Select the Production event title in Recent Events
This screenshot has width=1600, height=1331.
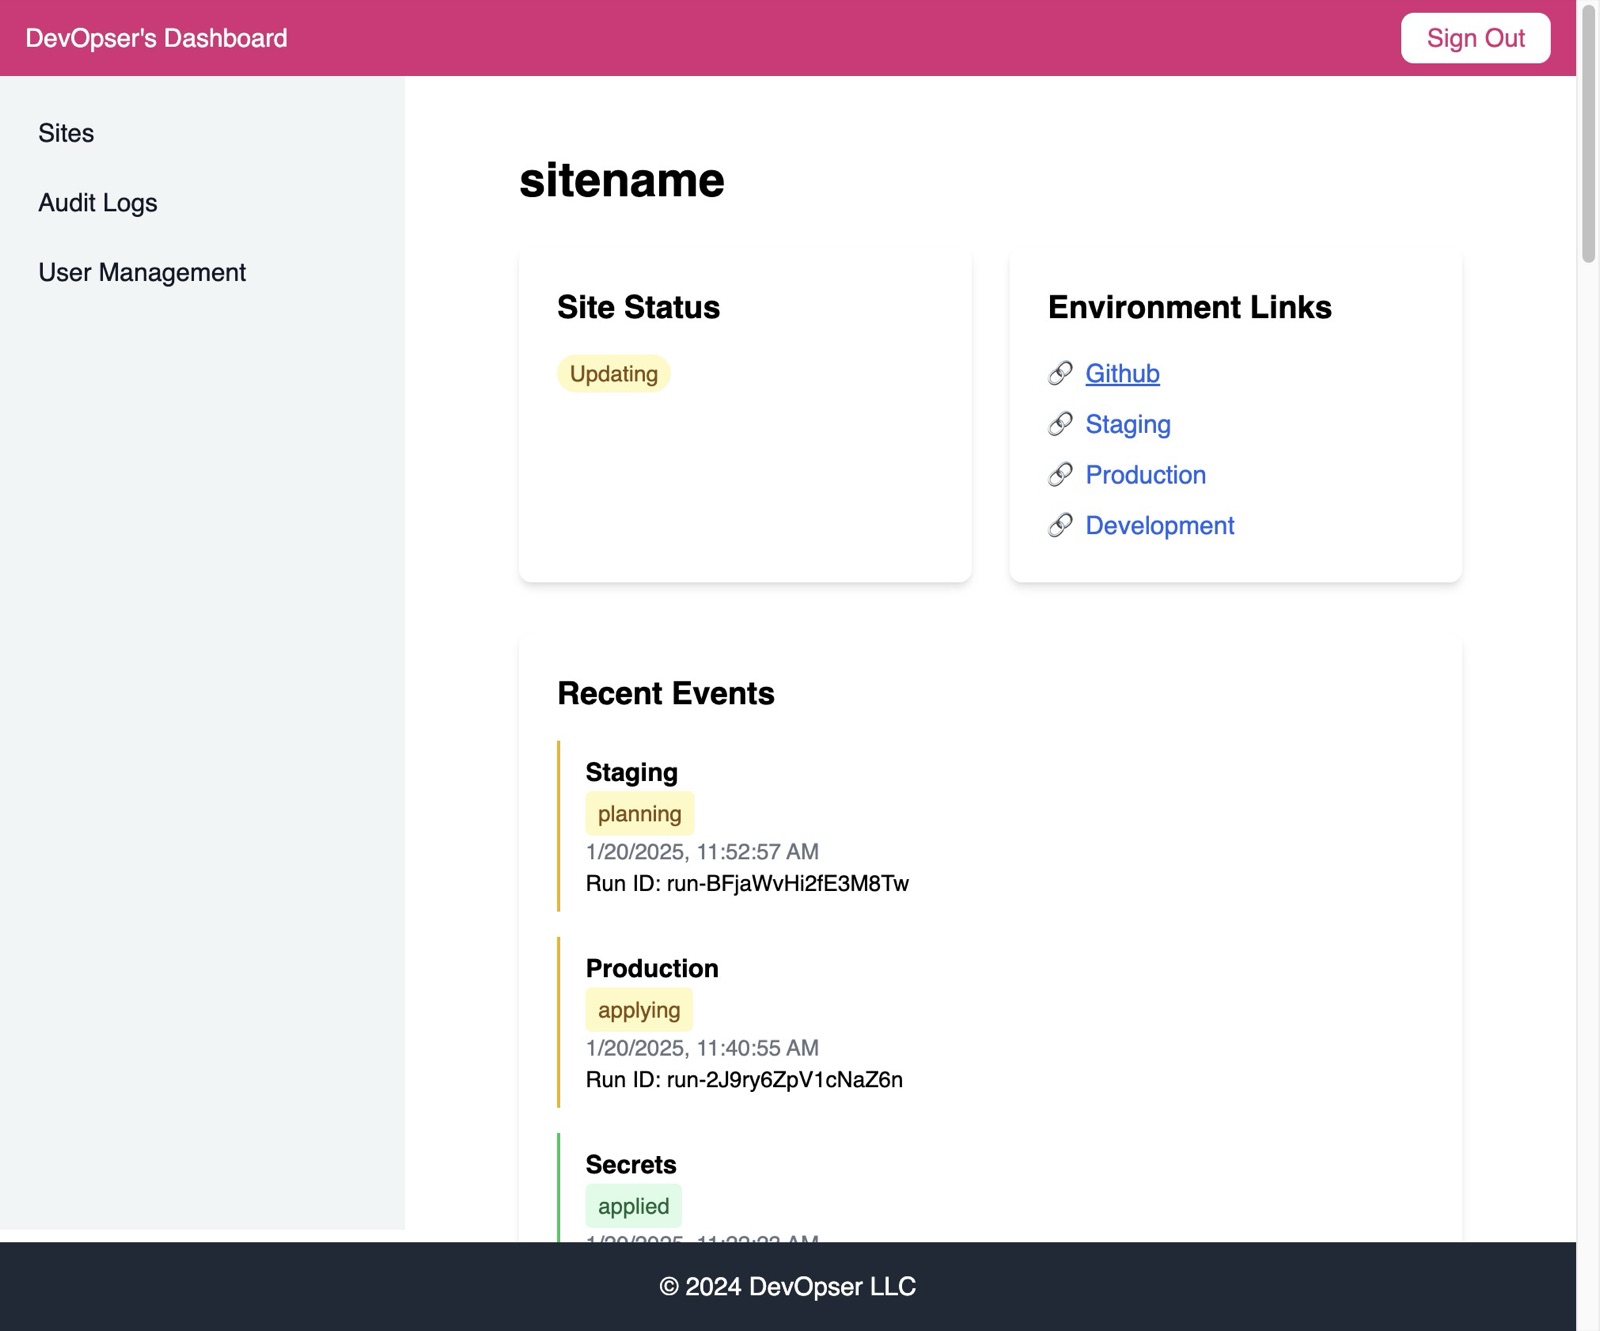click(652, 968)
